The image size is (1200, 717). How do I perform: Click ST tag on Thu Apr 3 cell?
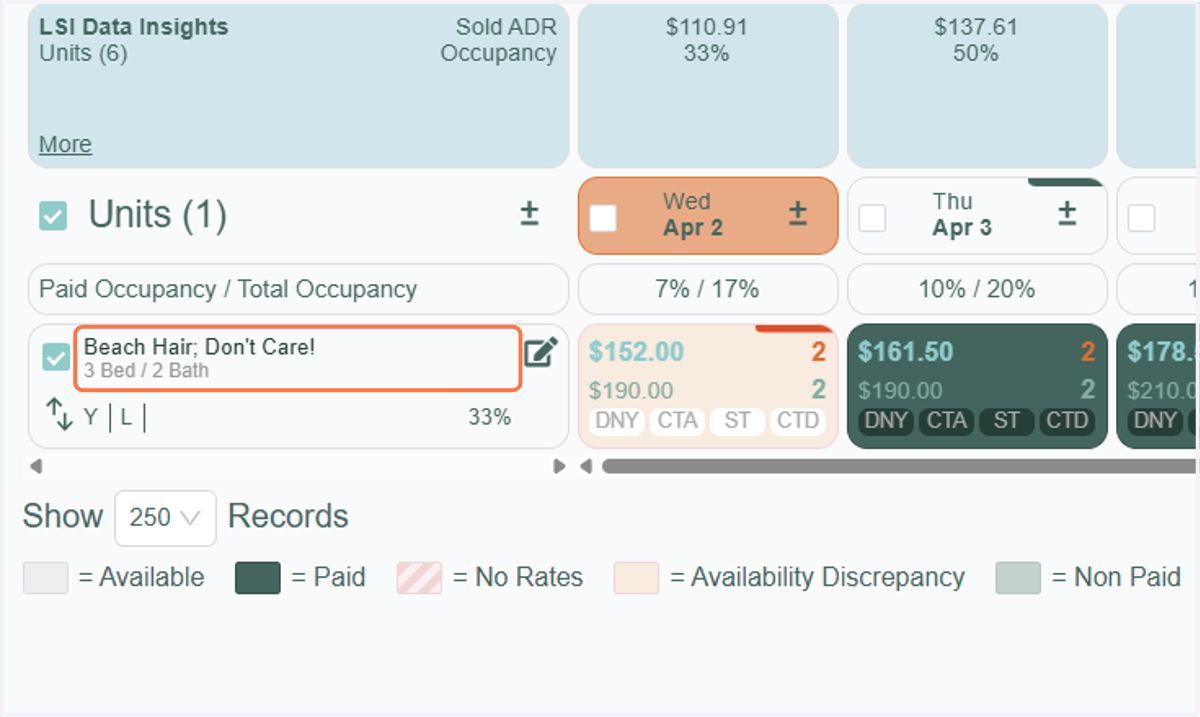click(x=1006, y=421)
